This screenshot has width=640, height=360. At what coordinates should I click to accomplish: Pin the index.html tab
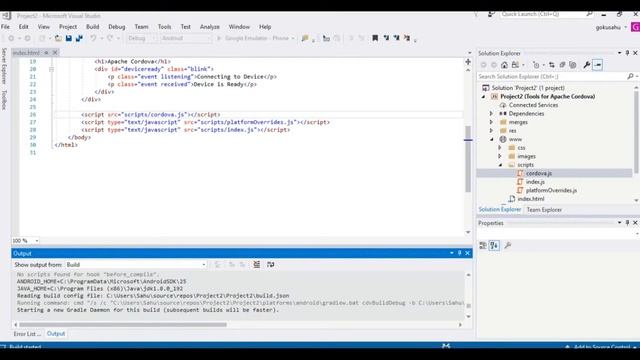point(46,53)
